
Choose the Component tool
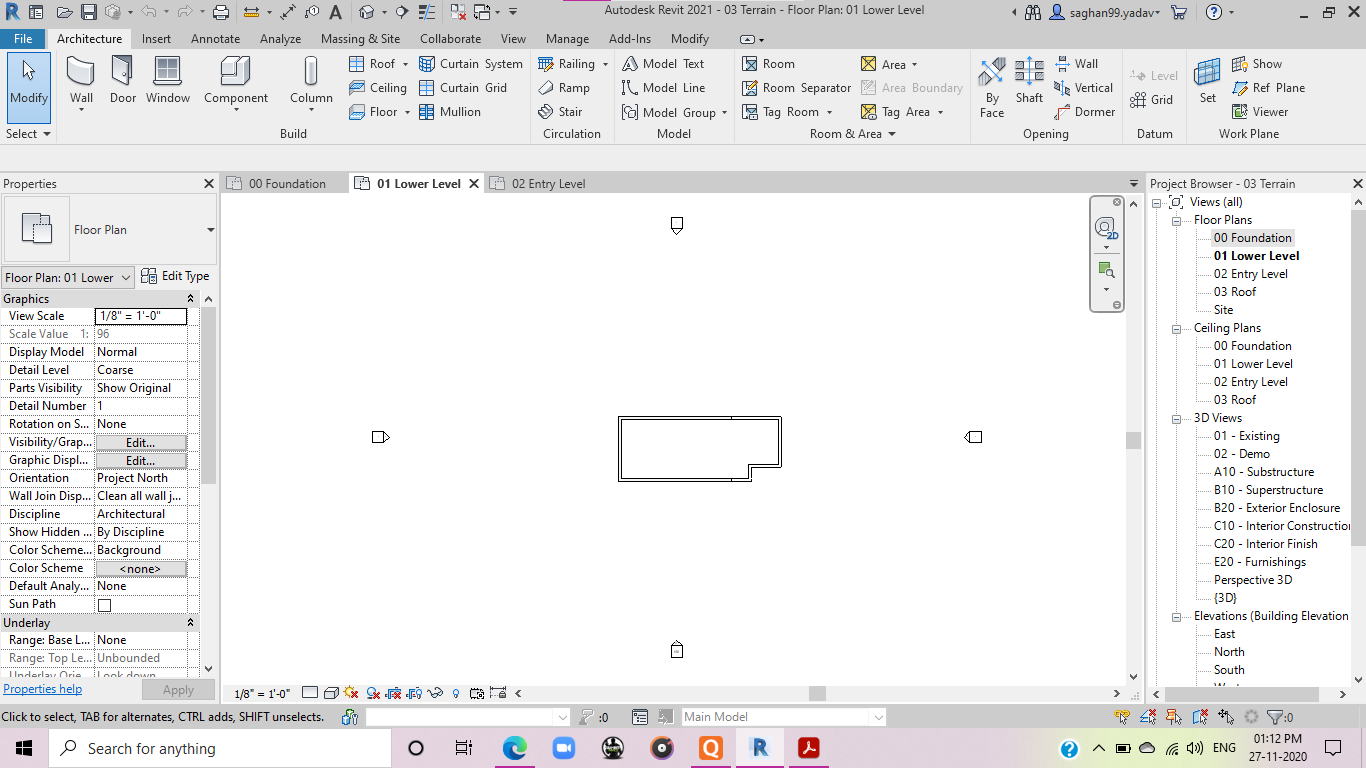(236, 82)
